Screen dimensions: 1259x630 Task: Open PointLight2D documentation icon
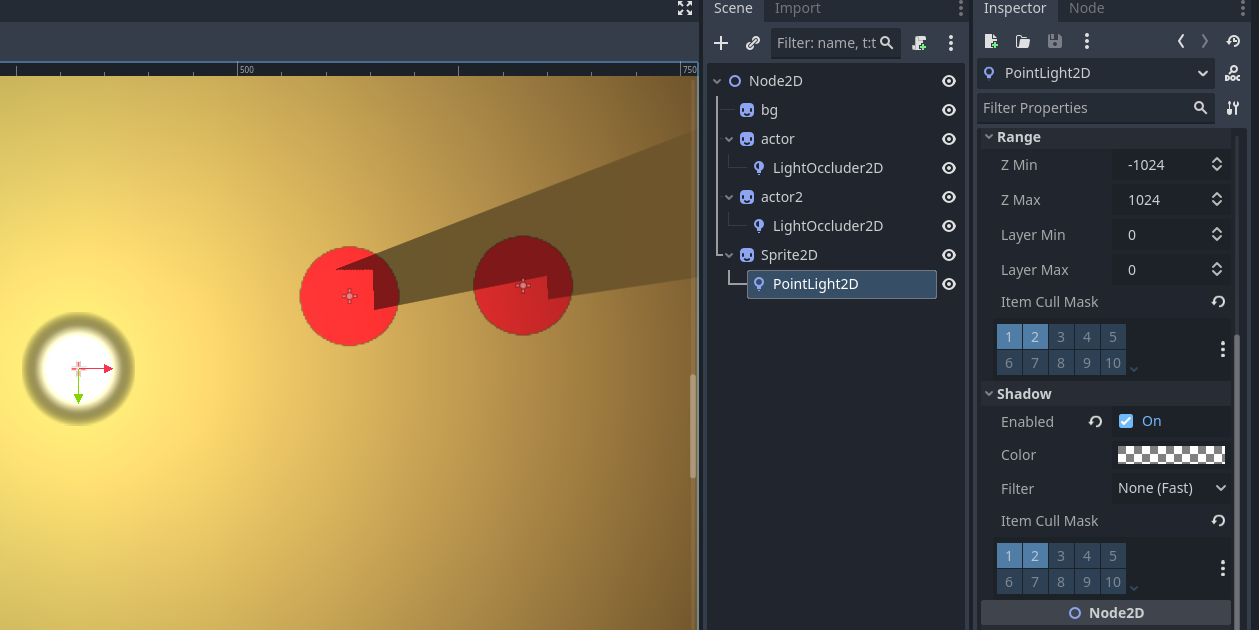tap(1233, 74)
